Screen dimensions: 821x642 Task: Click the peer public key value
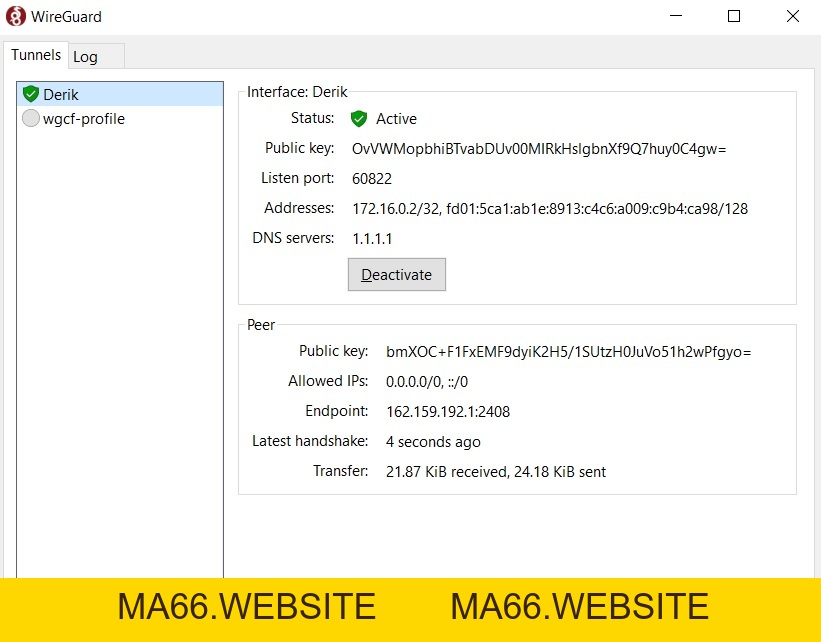pyautogui.click(x=568, y=352)
